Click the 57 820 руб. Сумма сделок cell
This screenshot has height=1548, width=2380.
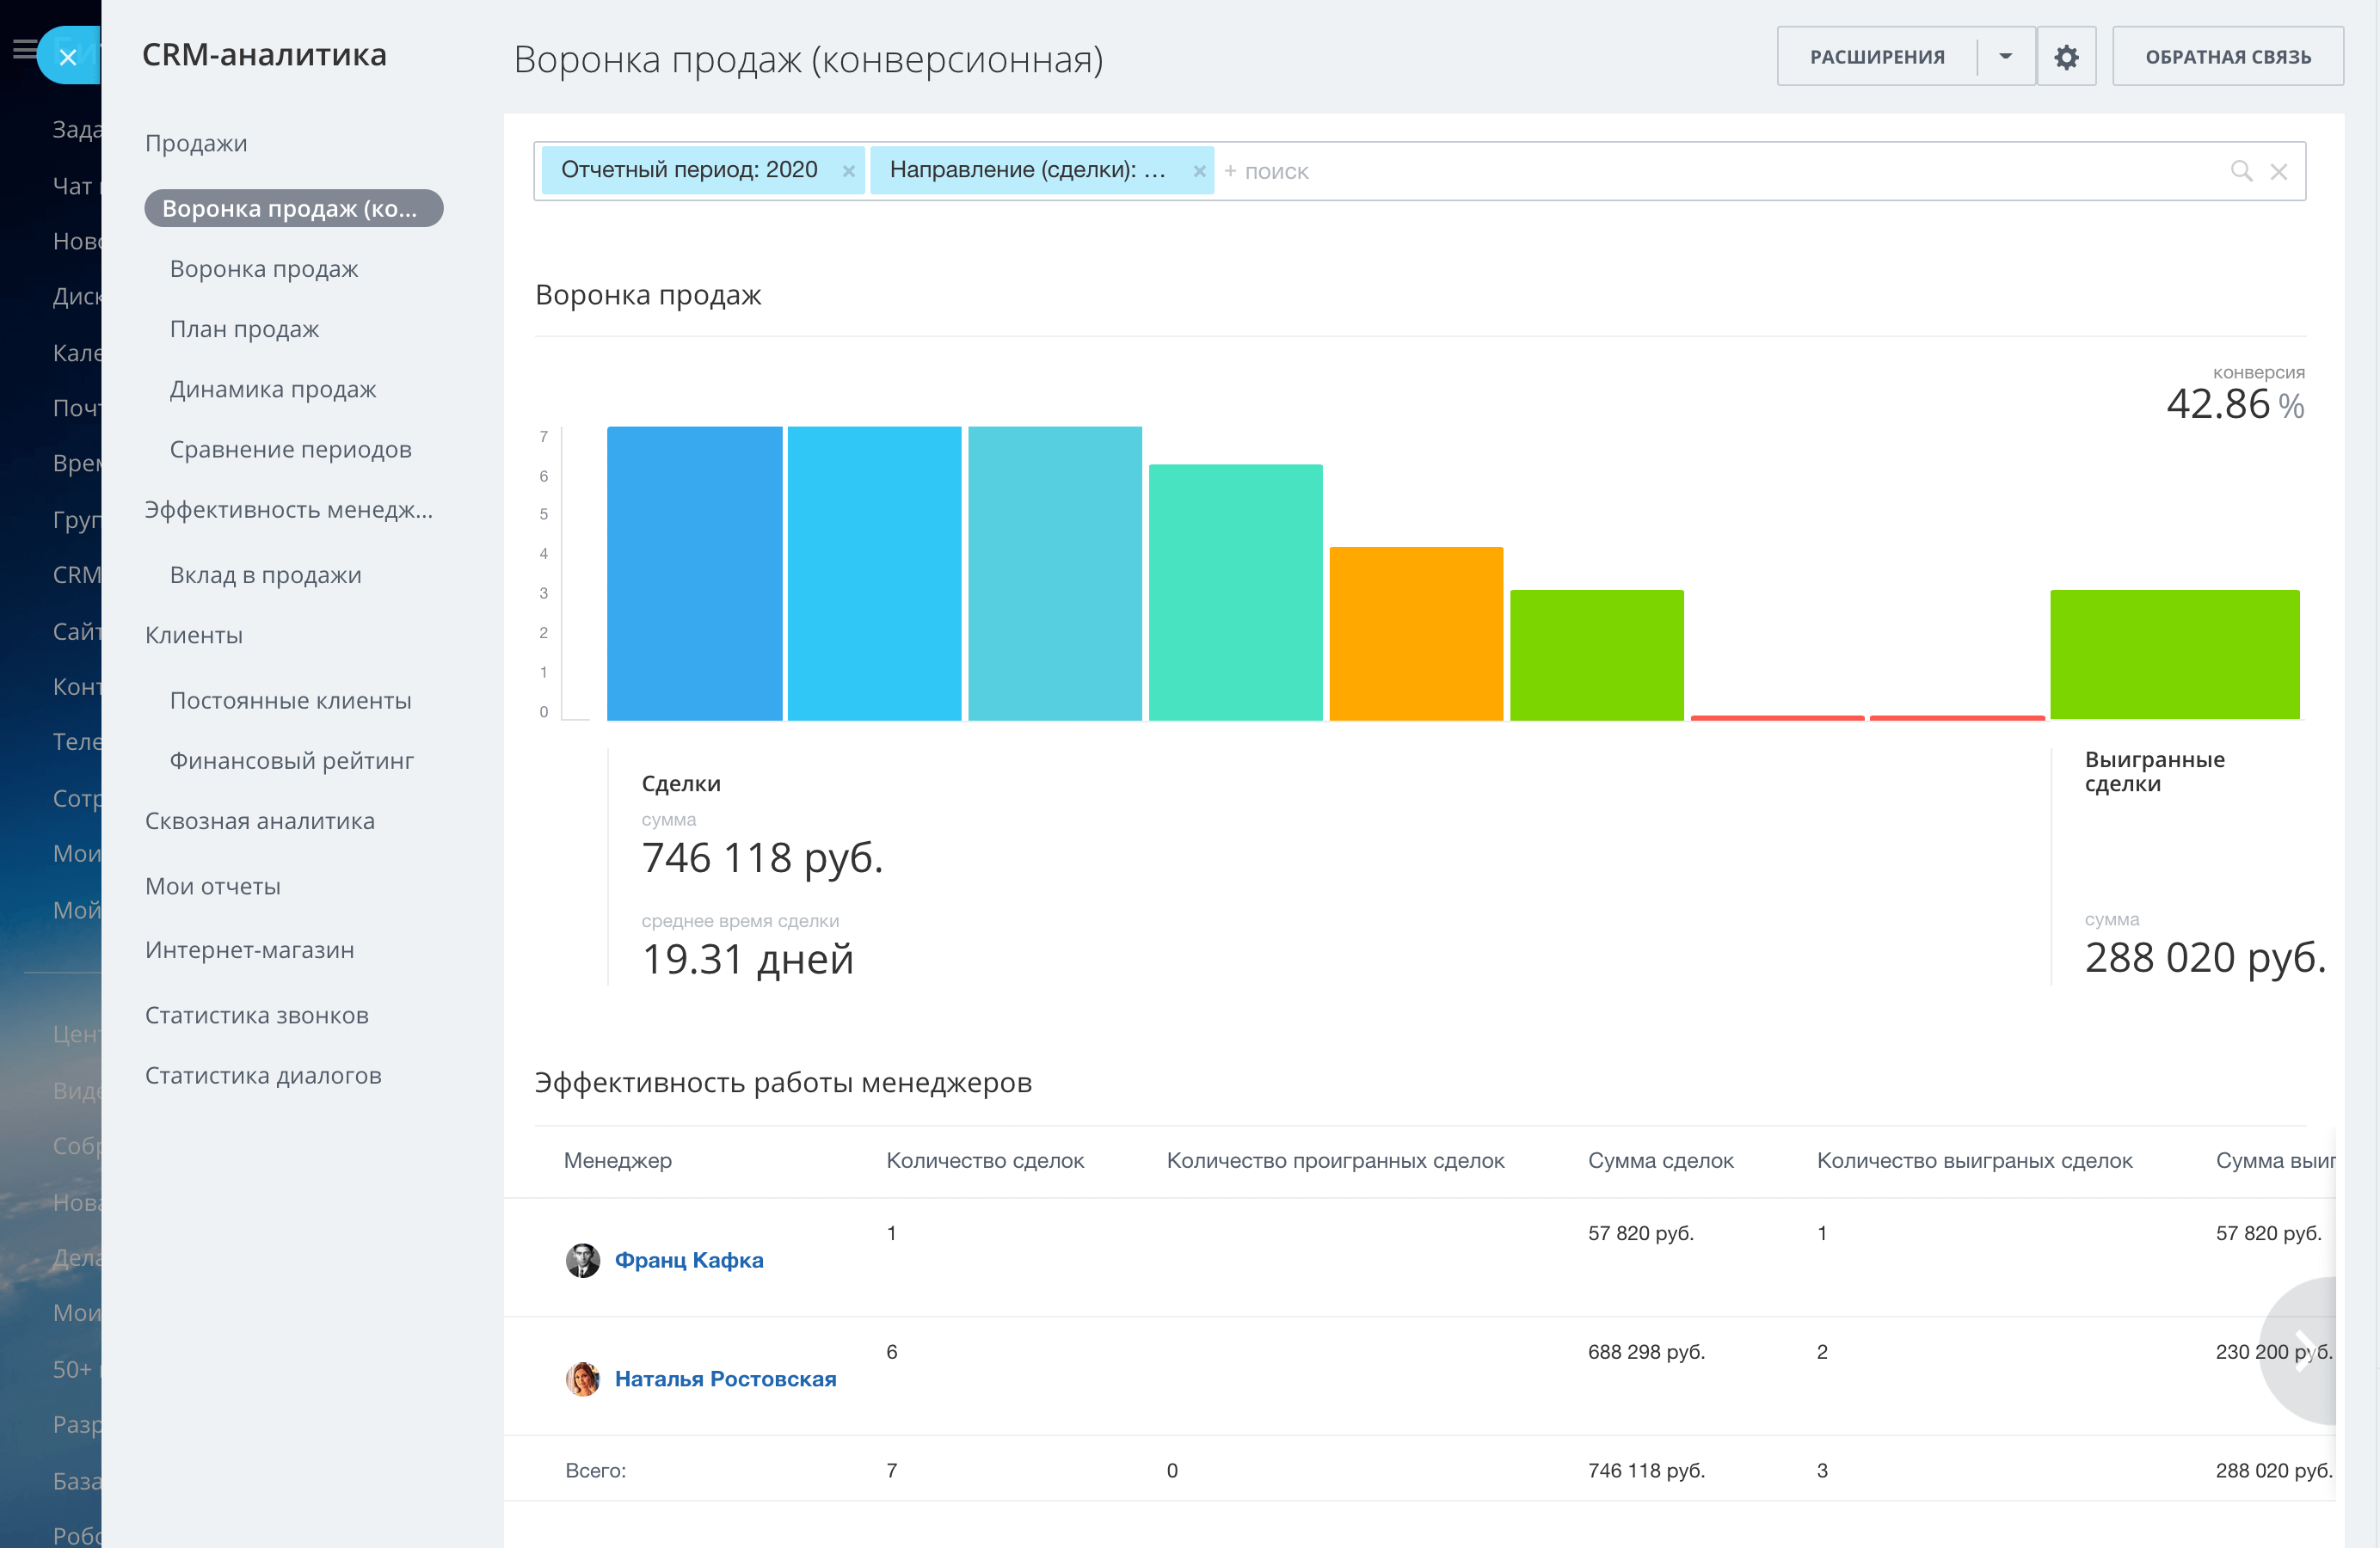[1640, 1233]
